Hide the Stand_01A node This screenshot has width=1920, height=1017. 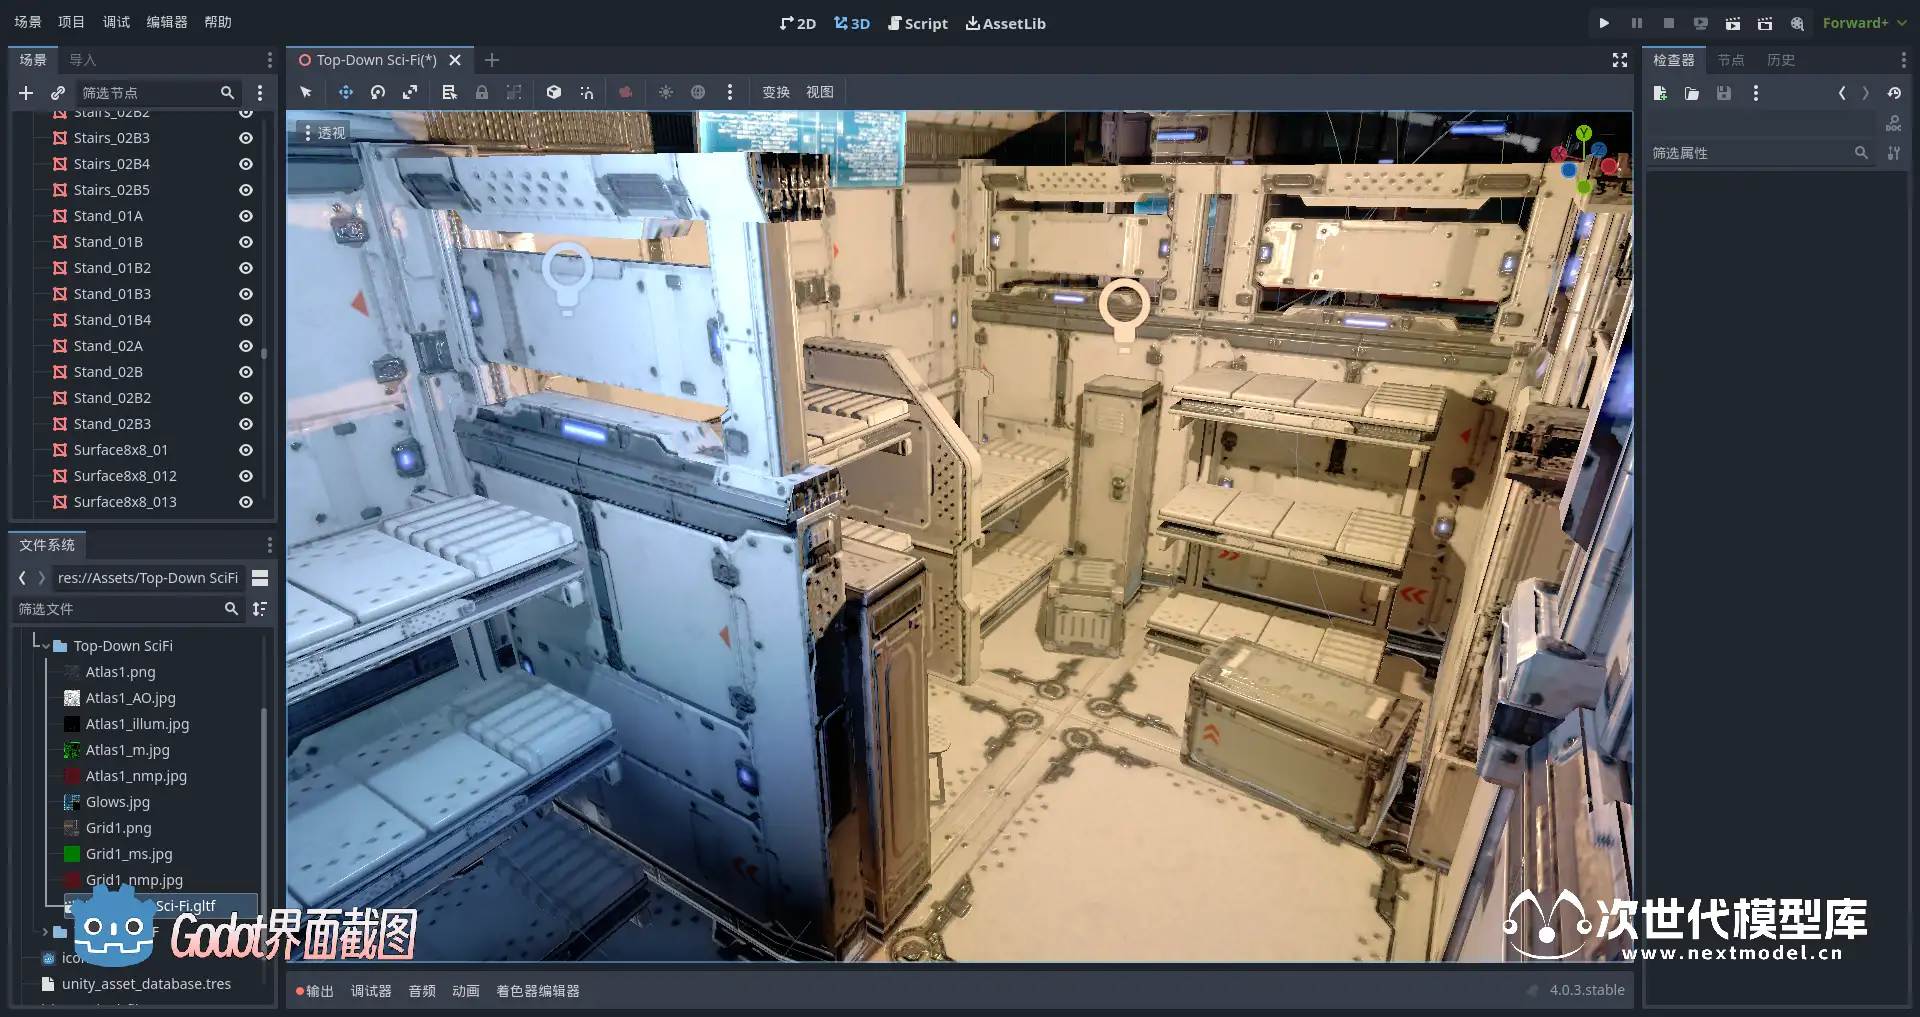click(x=245, y=216)
